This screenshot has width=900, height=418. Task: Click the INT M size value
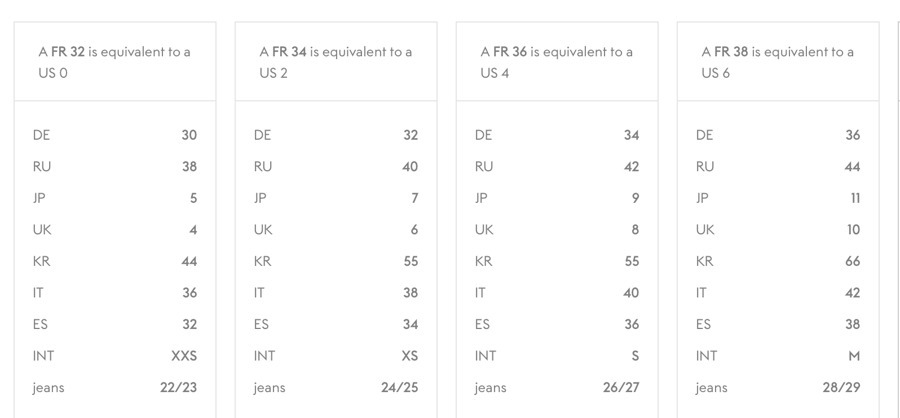pos(853,356)
